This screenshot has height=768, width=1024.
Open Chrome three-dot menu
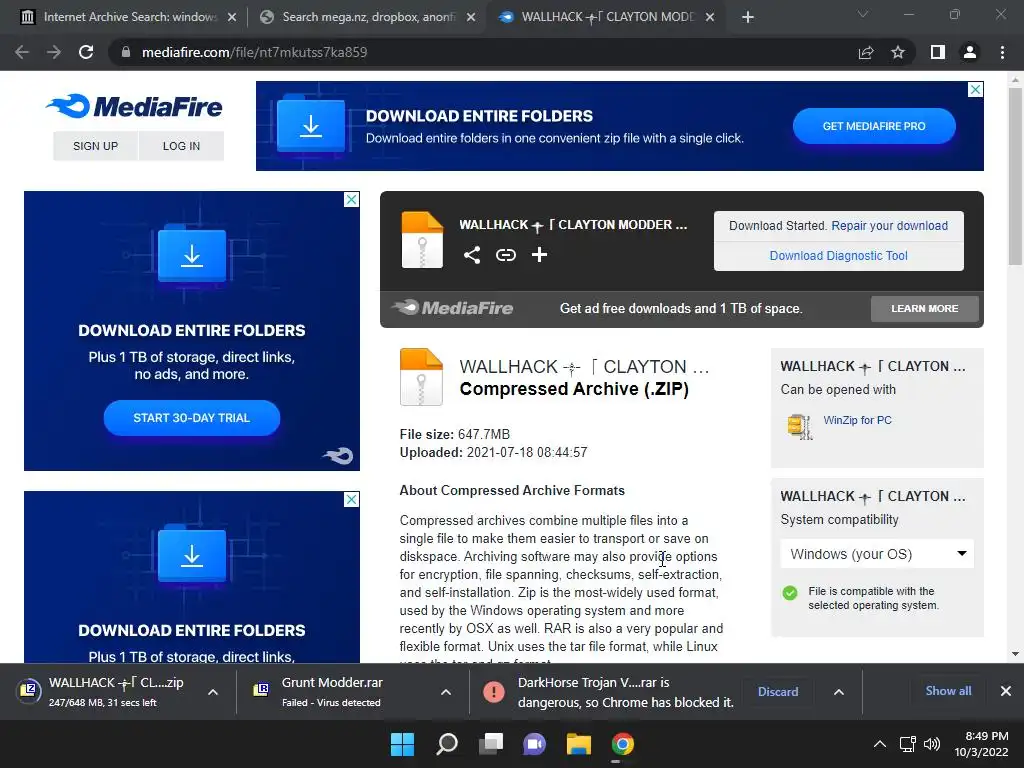pos(1002,52)
